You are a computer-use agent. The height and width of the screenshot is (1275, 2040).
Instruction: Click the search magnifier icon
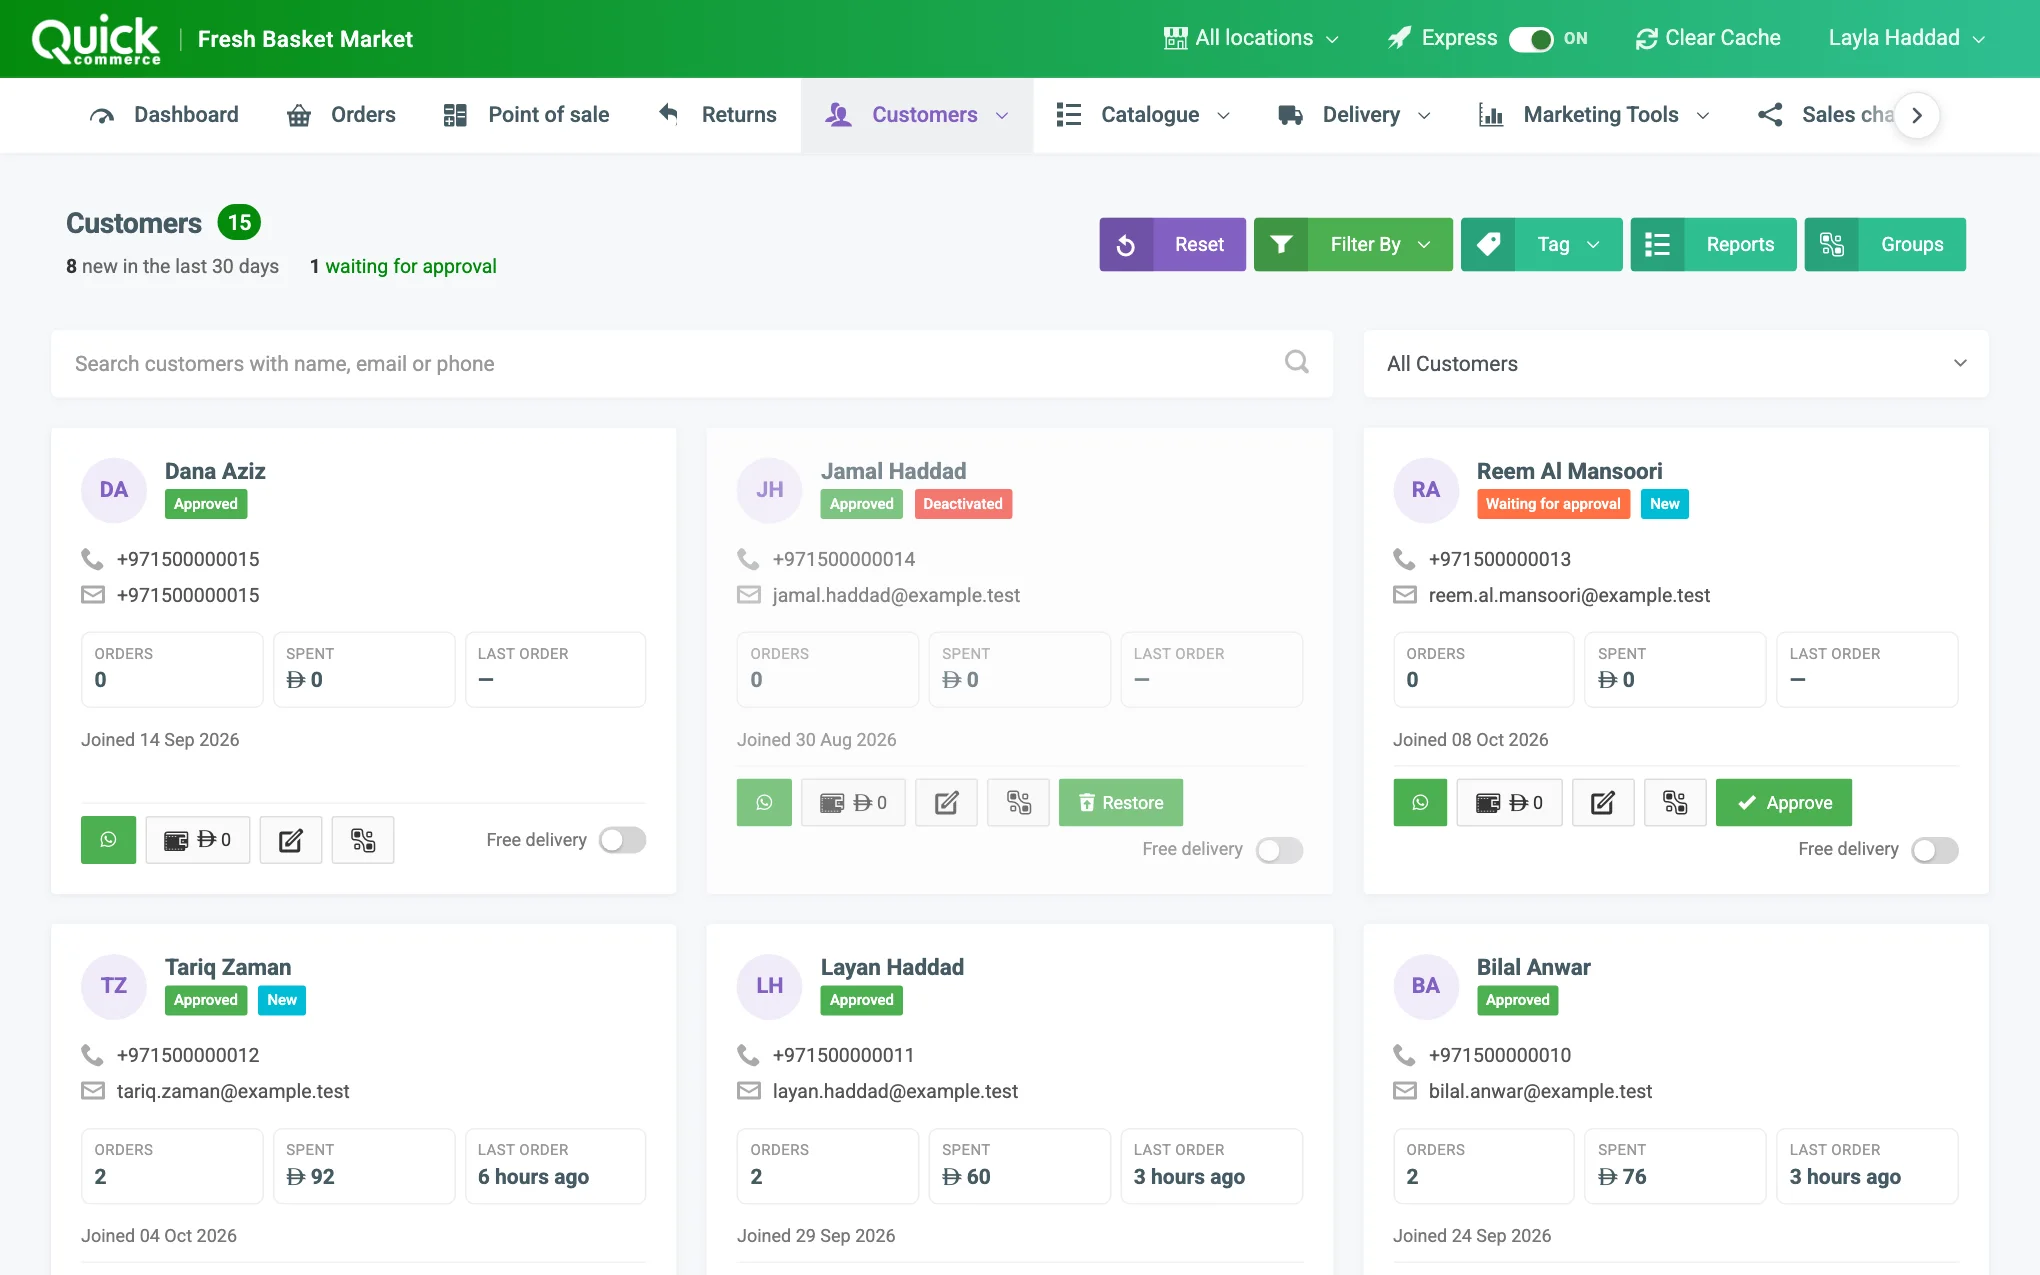tap(1297, 362)
